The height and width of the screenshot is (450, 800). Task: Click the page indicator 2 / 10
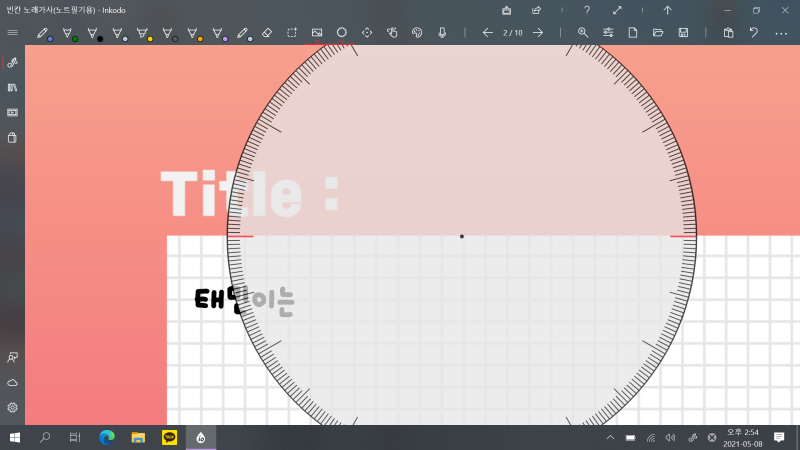pyautogui.click(x=513, y=33)
